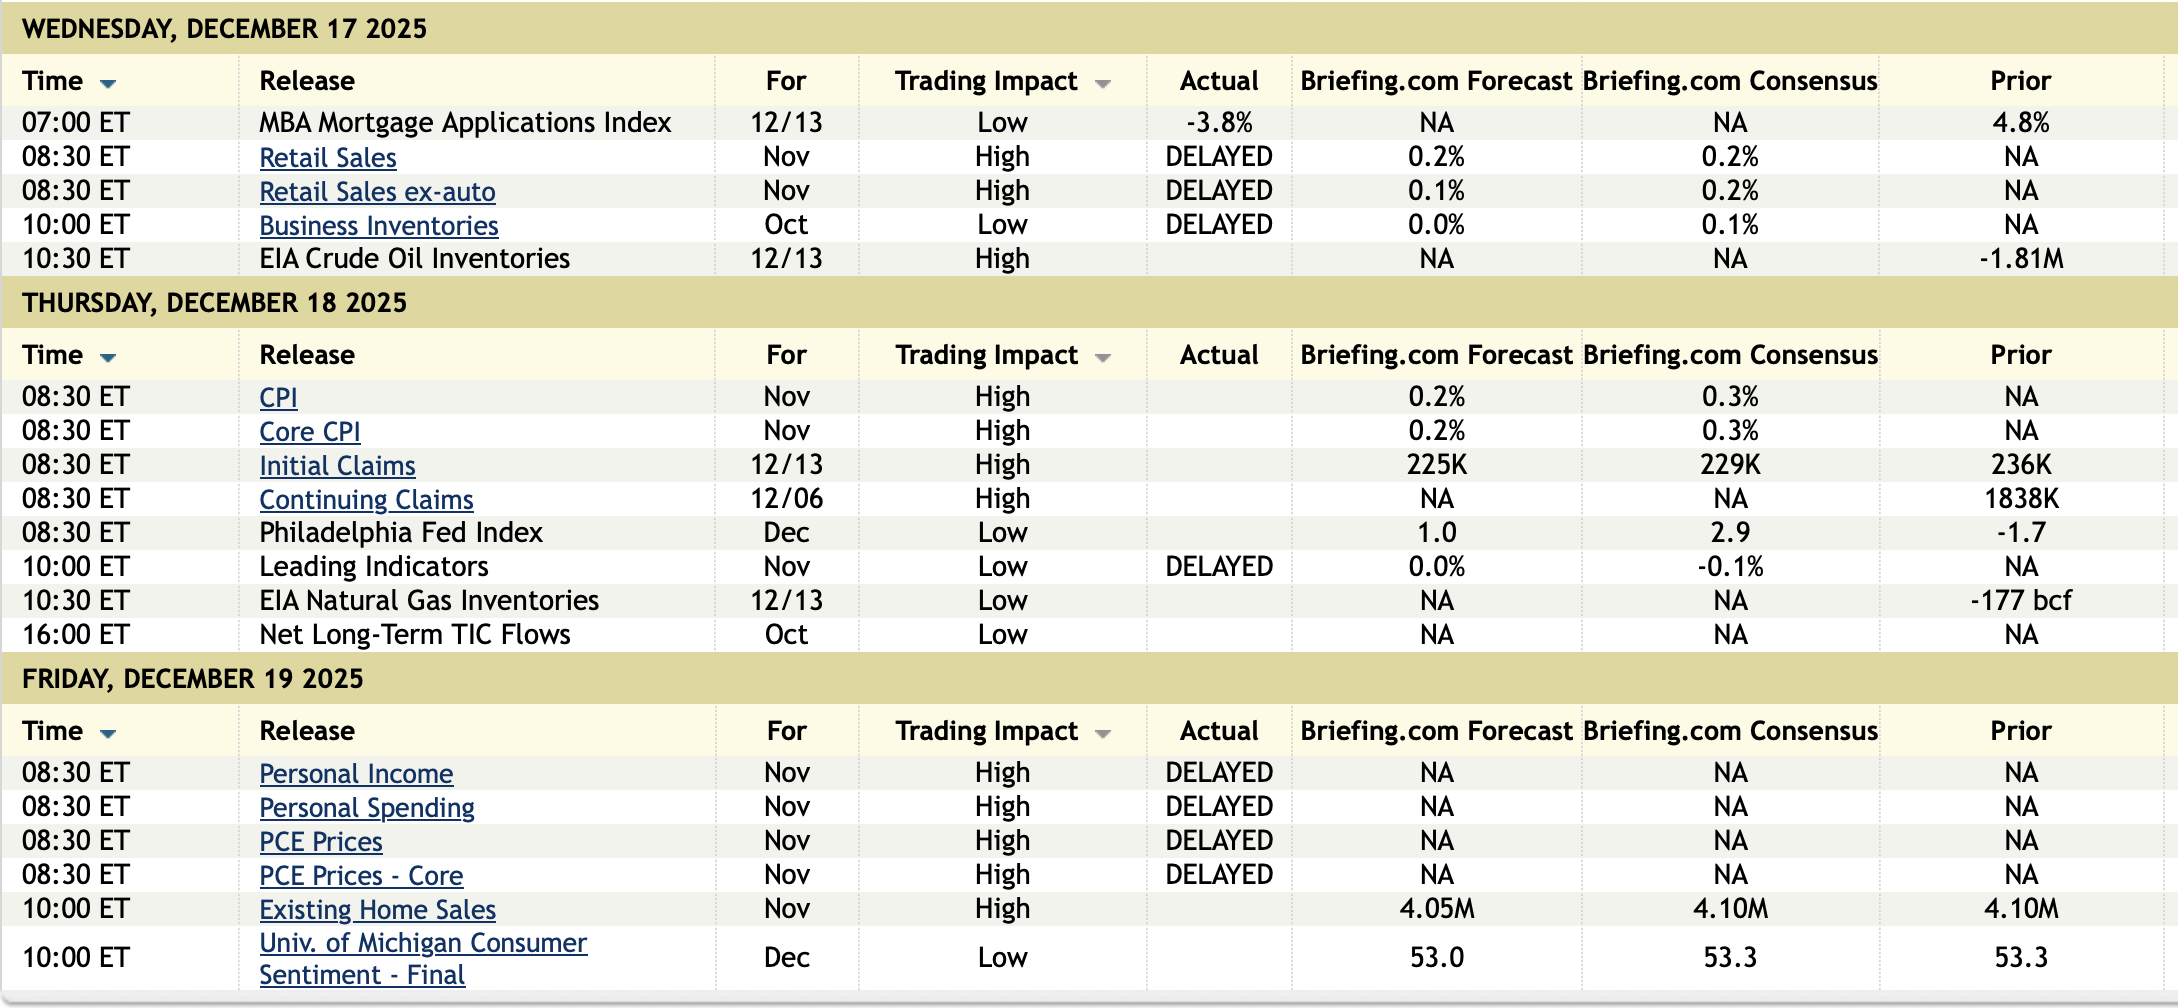Viewport: 2178px width, 1008px height.
Task: Sort Wednesday's table by Time arrow
Action: 108,83
